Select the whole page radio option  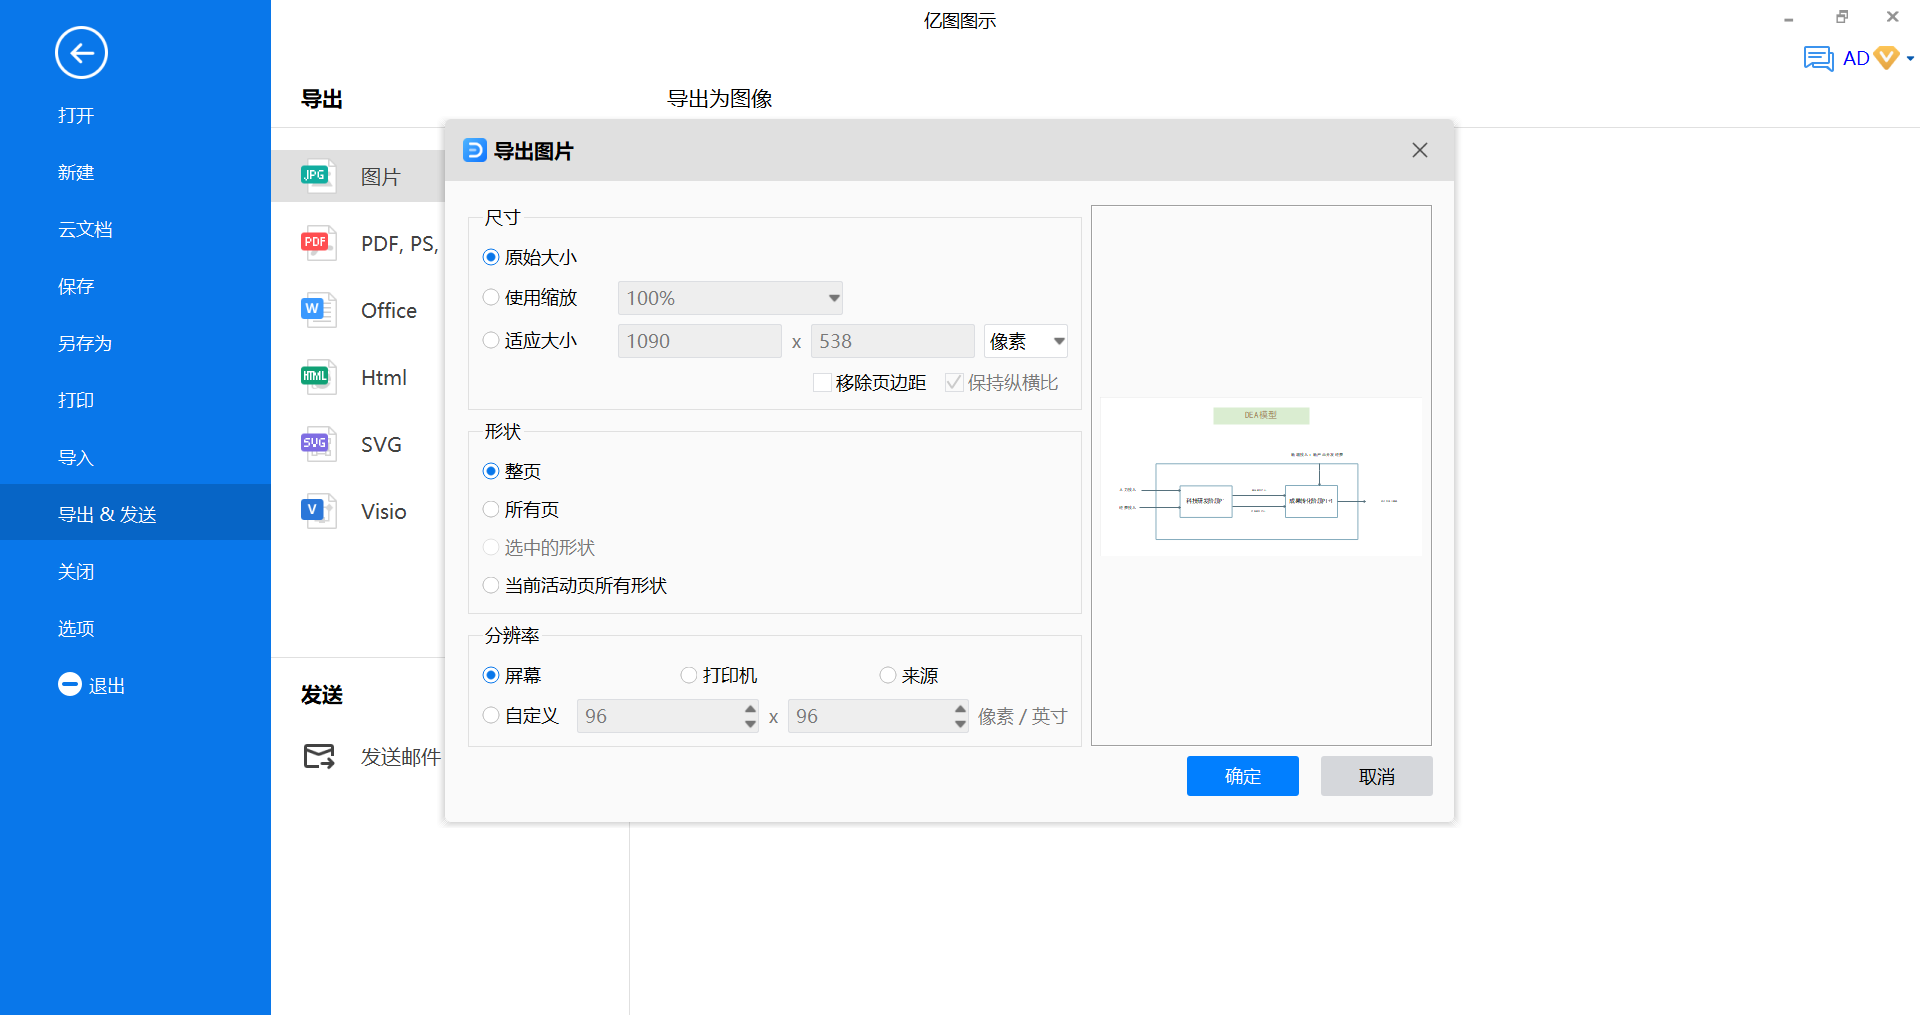491,471
